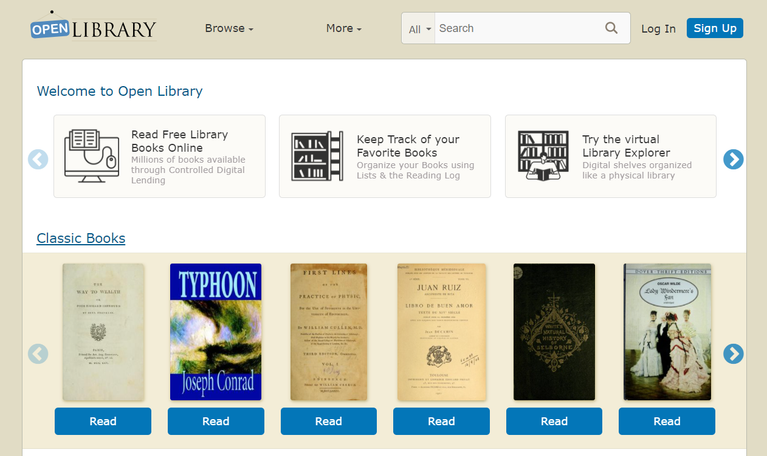The height and width of the screenshot is (456, 767).
Task: Click Read under Practice of Physic book
Action: coord(329,421)
